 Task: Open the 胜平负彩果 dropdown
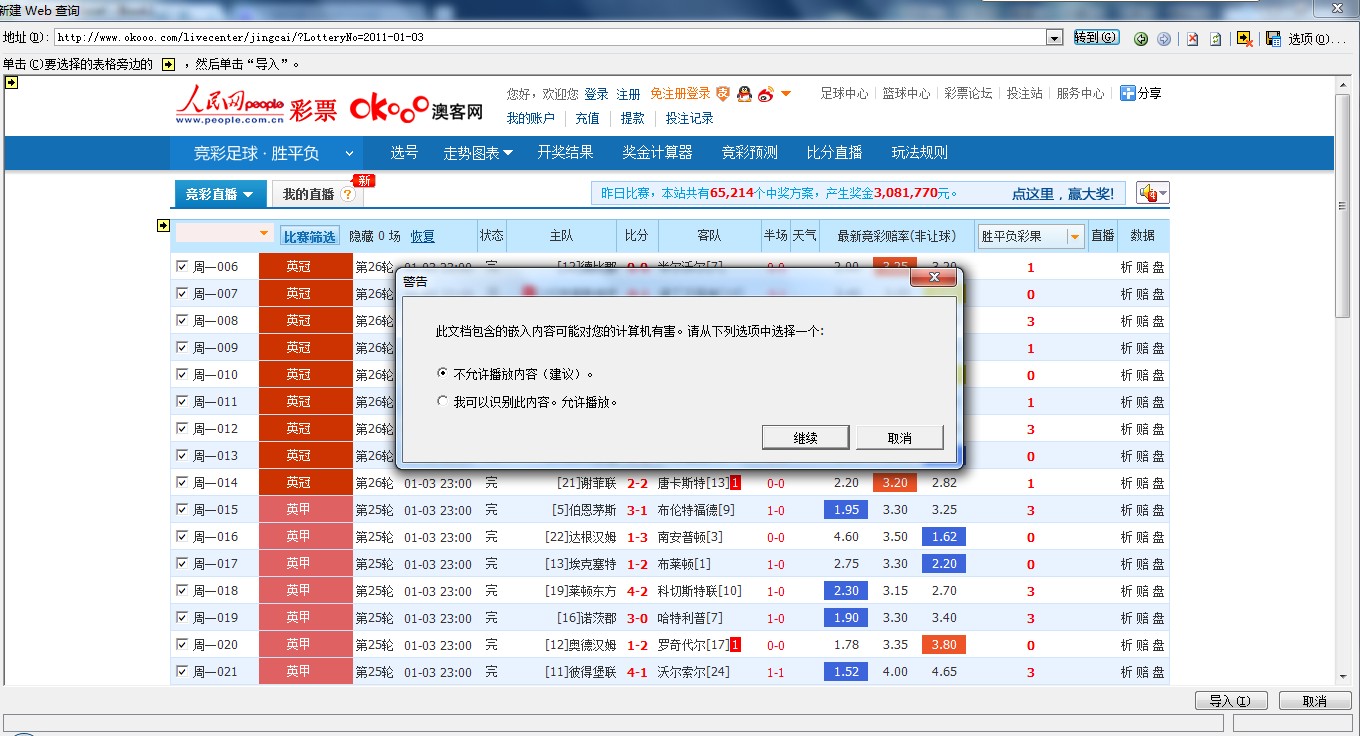tap(1075, 236)
